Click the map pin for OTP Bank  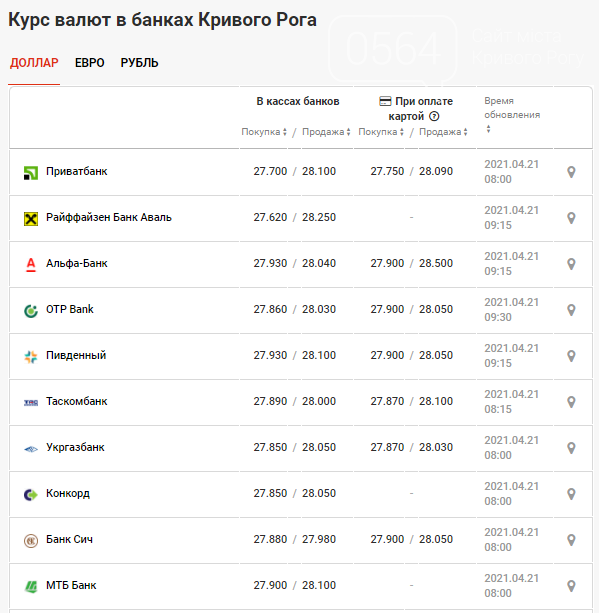coord(571,310)
